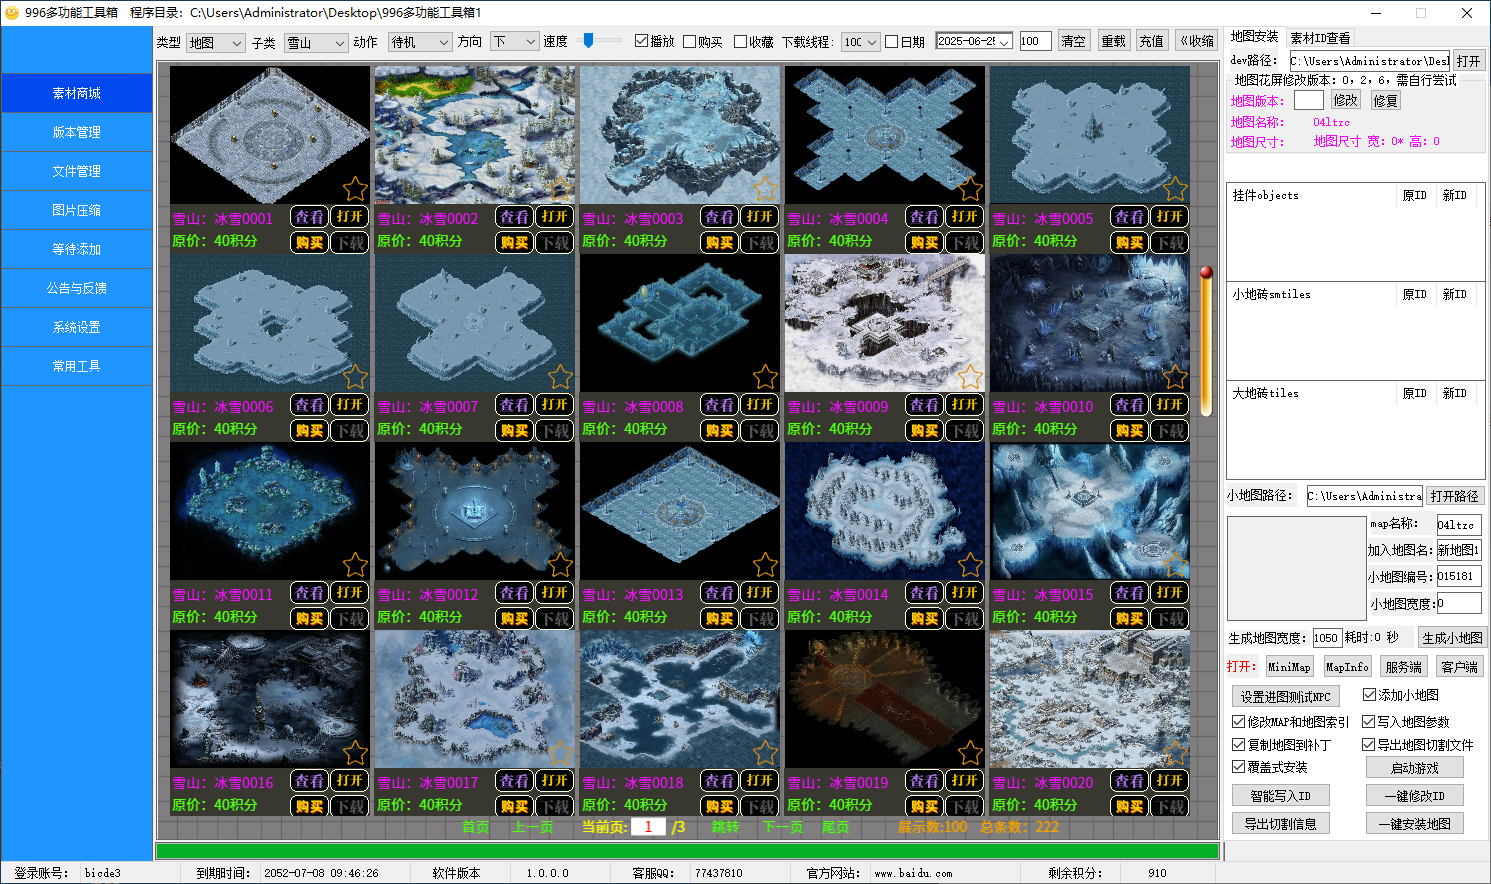
Task: Click 打开 for 冰雪0019
Action: [964, 780]
